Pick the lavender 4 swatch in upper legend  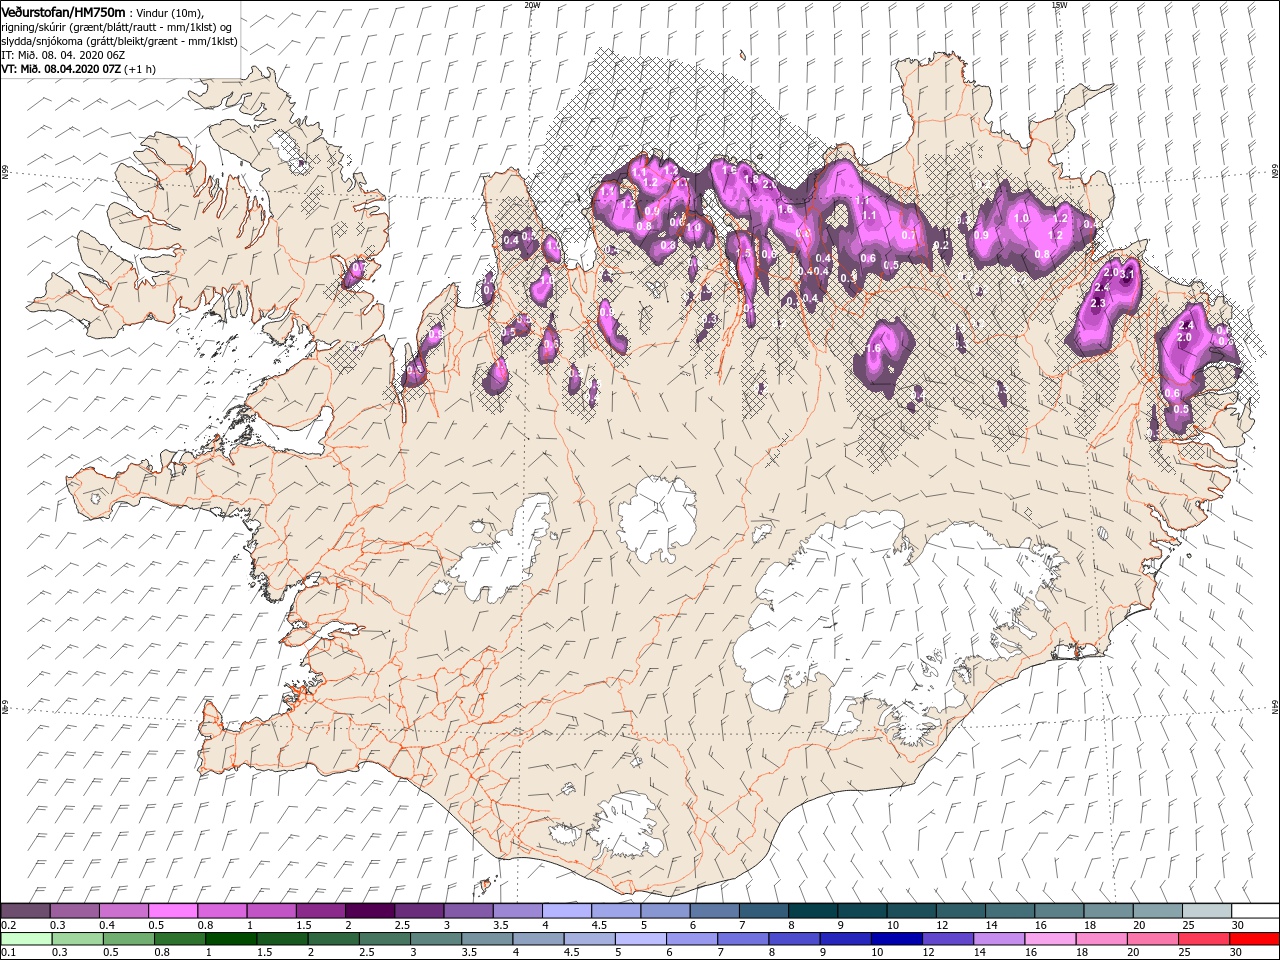(x=567, y=911)
